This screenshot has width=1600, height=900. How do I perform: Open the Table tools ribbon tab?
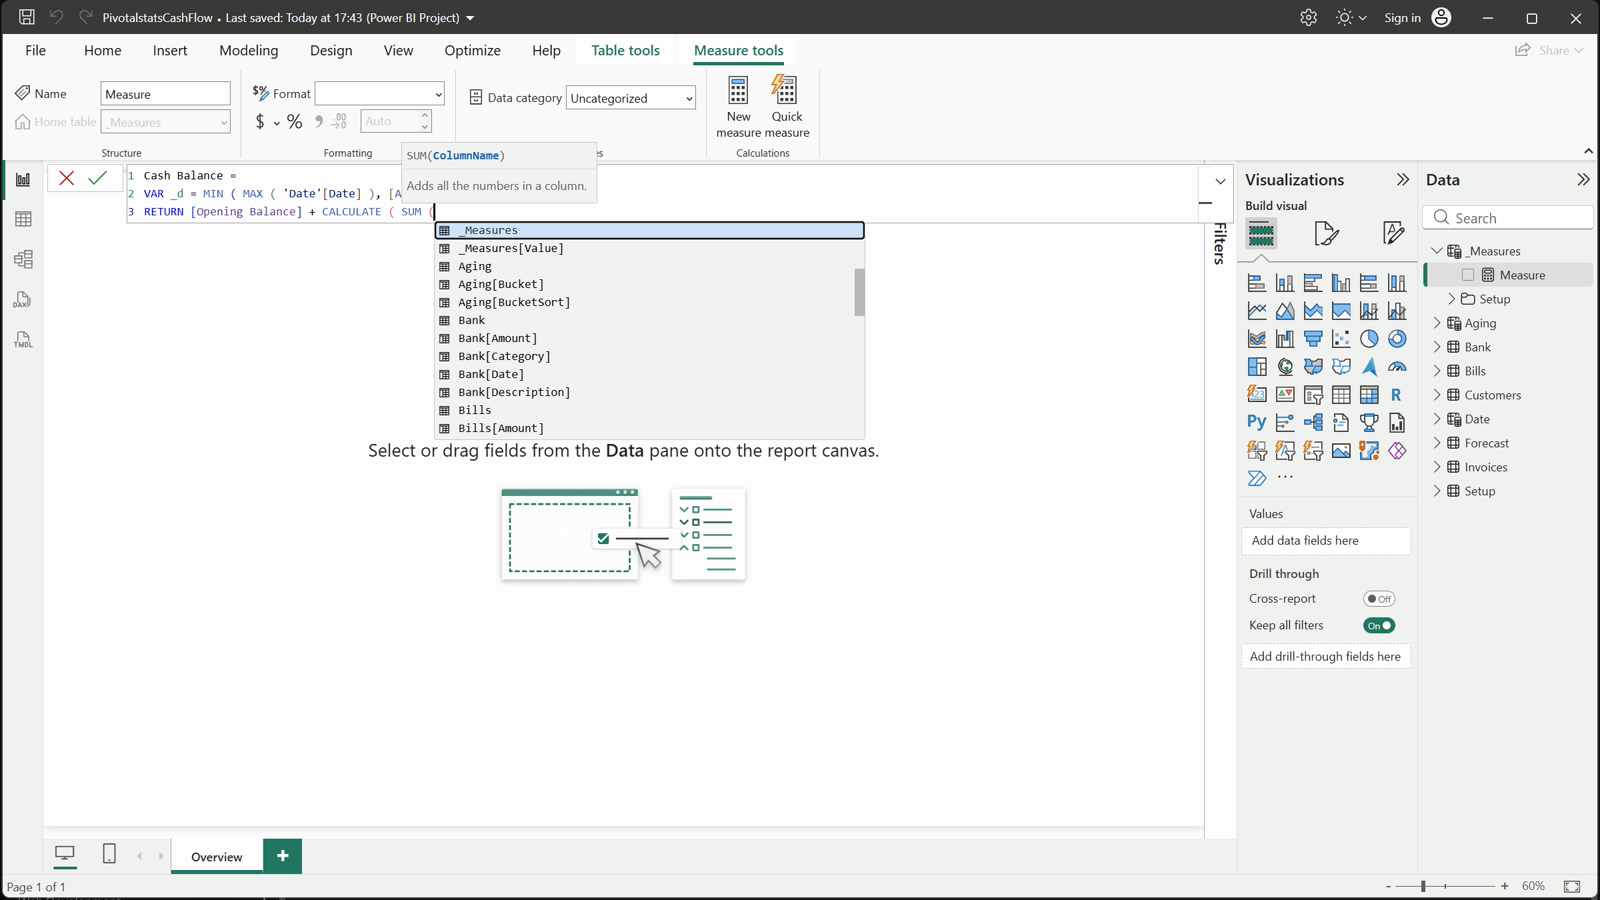tap(625, 50)
